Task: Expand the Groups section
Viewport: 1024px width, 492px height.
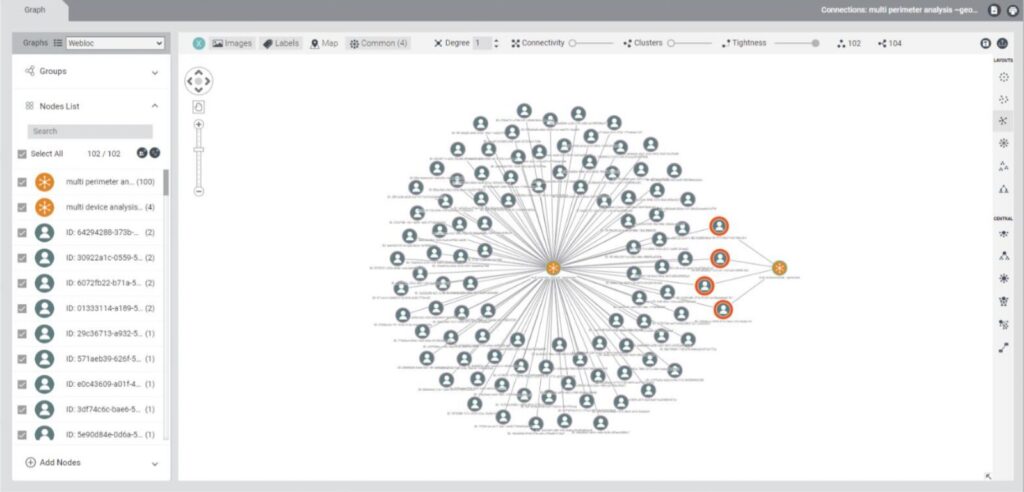Action: click(x=154, y=72)
